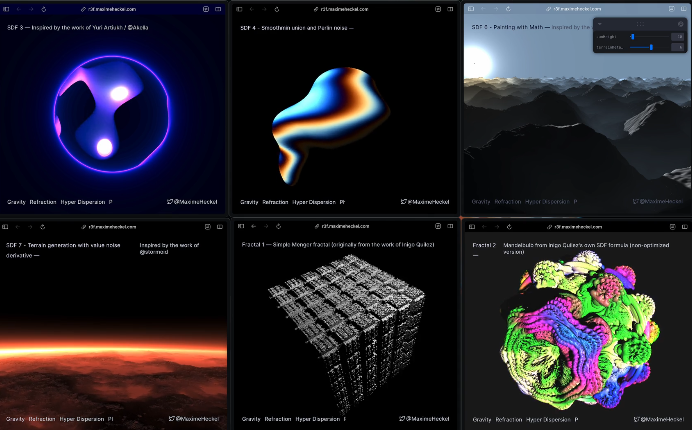
Task: Click back arrow in SDF 7 terrain window
Action: (24, 228)
